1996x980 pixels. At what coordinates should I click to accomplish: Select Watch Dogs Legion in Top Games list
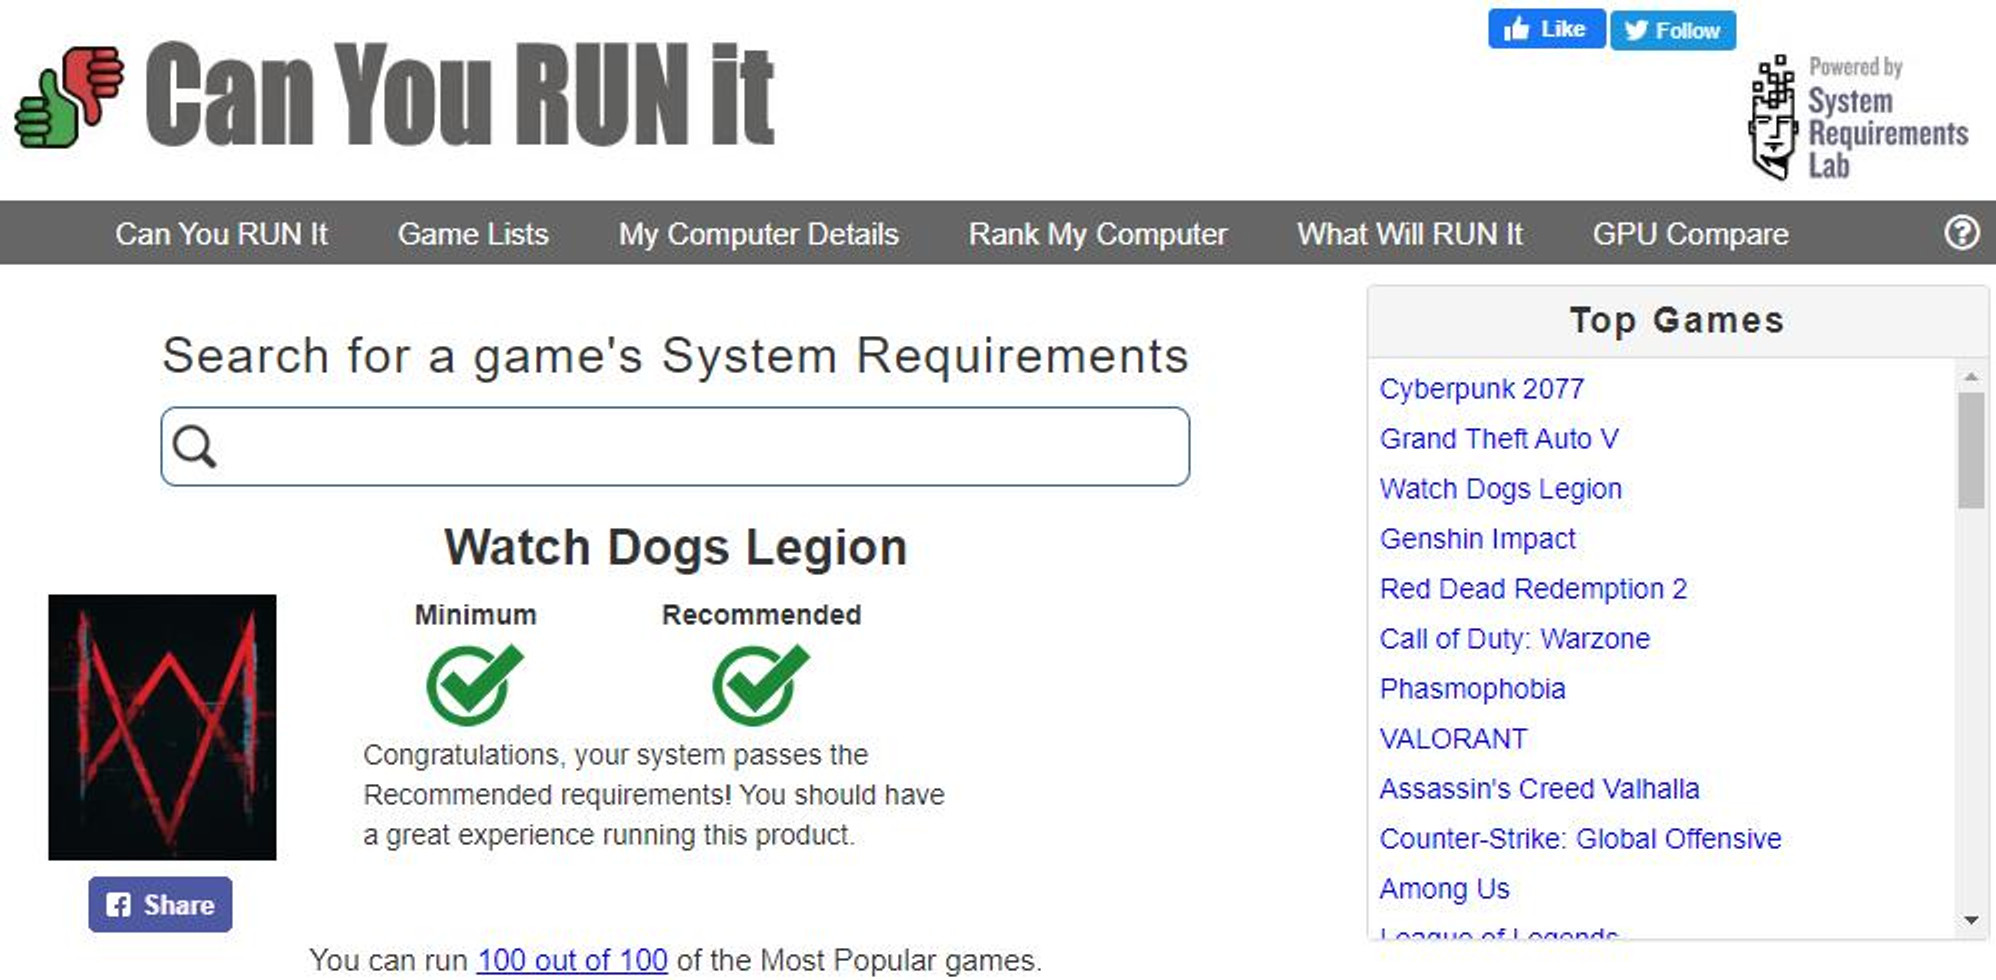1500,488
